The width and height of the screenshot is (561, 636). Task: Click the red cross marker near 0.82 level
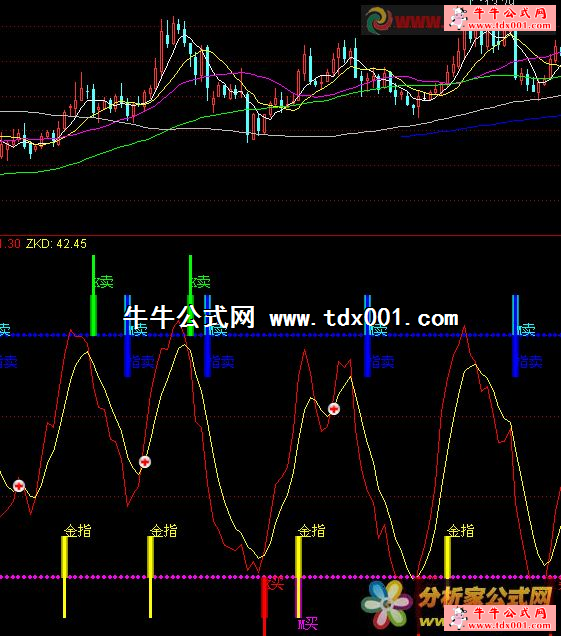click(334, 409)
